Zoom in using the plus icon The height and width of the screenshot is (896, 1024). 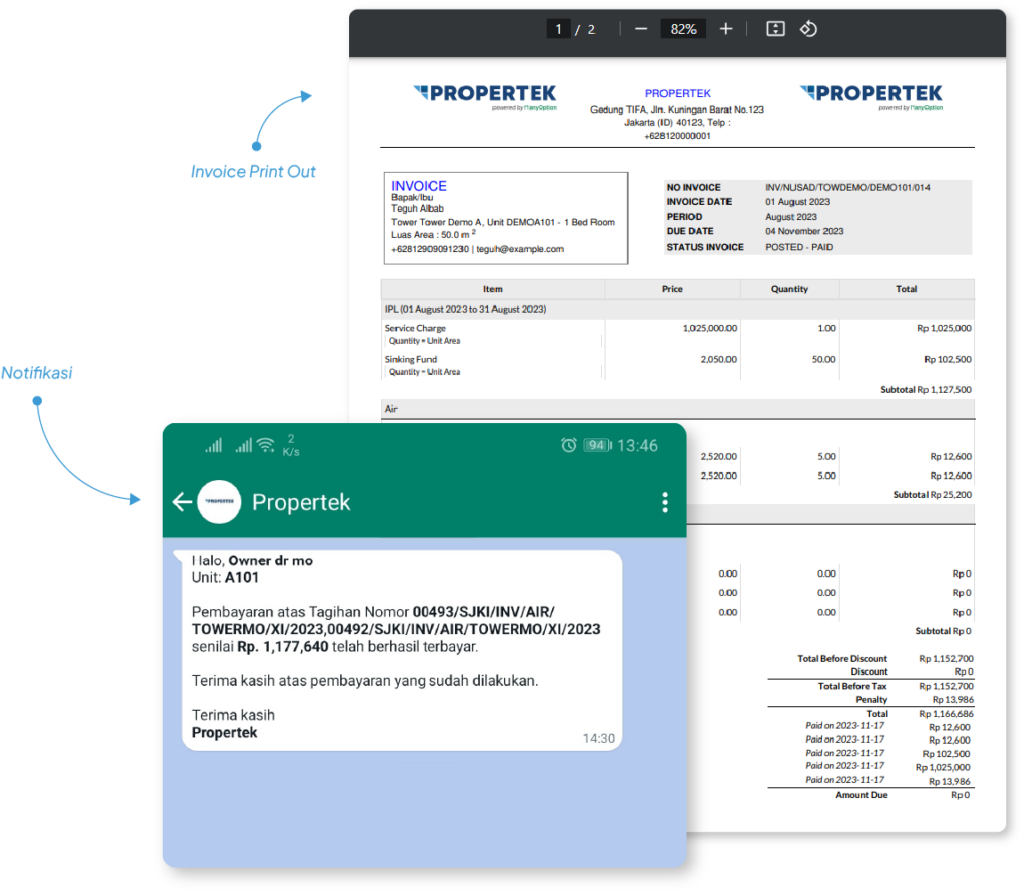coord(726,29)
